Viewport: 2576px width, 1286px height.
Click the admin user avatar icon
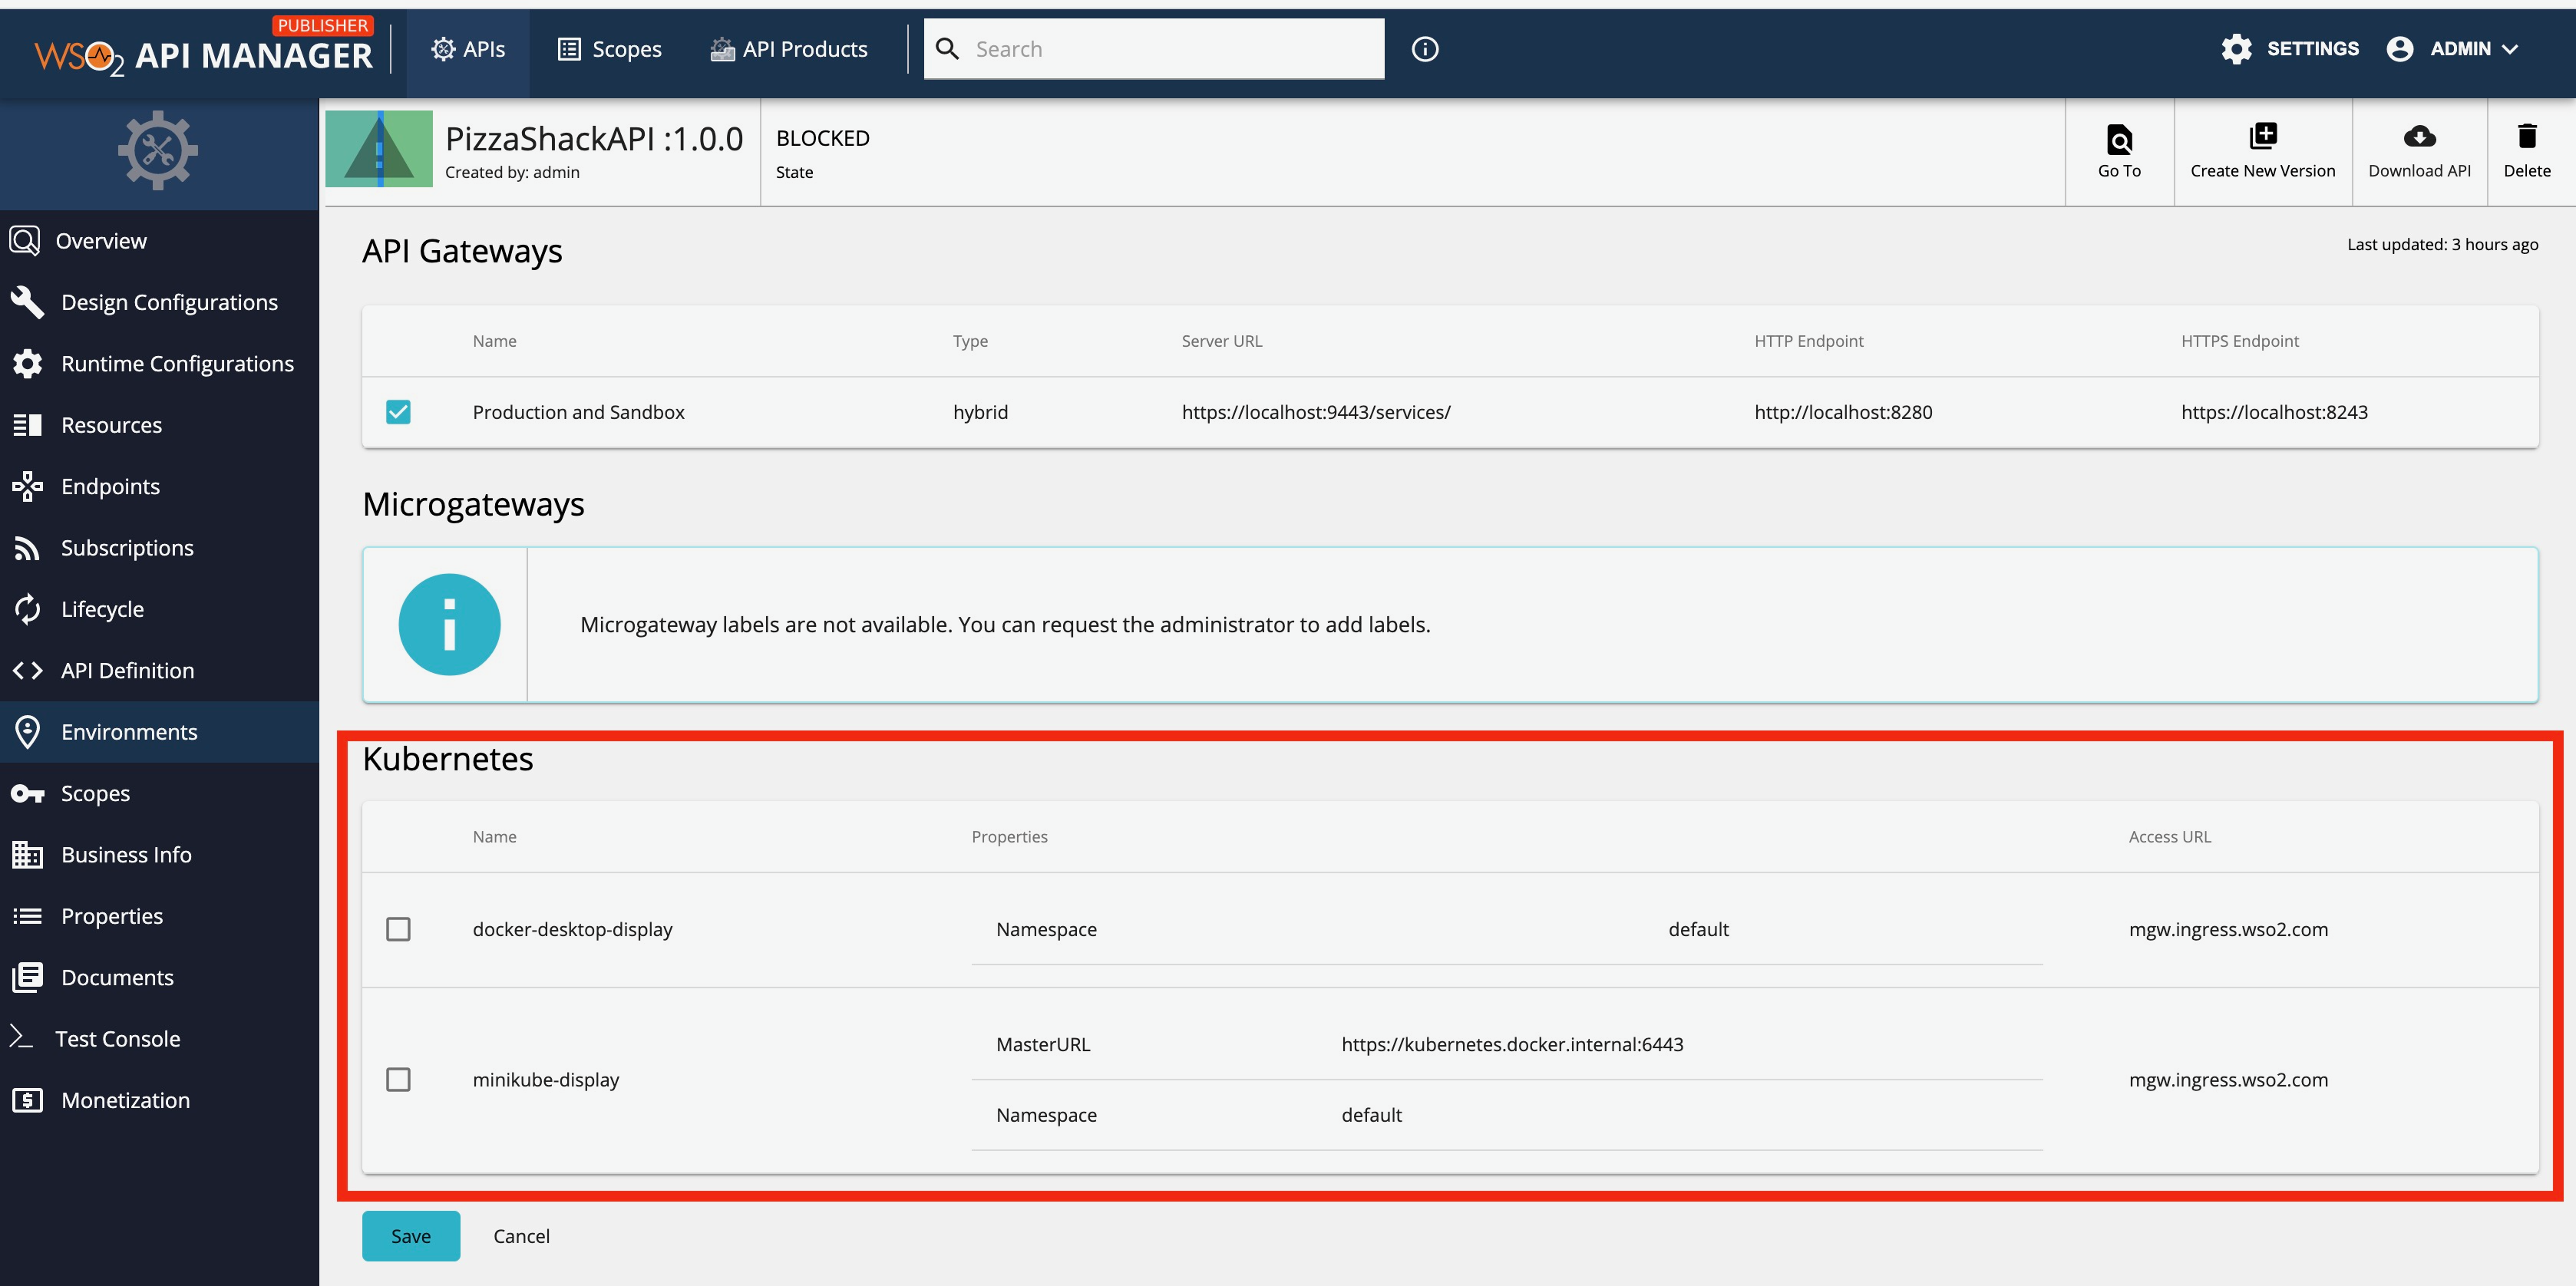click(x=2400, y=49)
